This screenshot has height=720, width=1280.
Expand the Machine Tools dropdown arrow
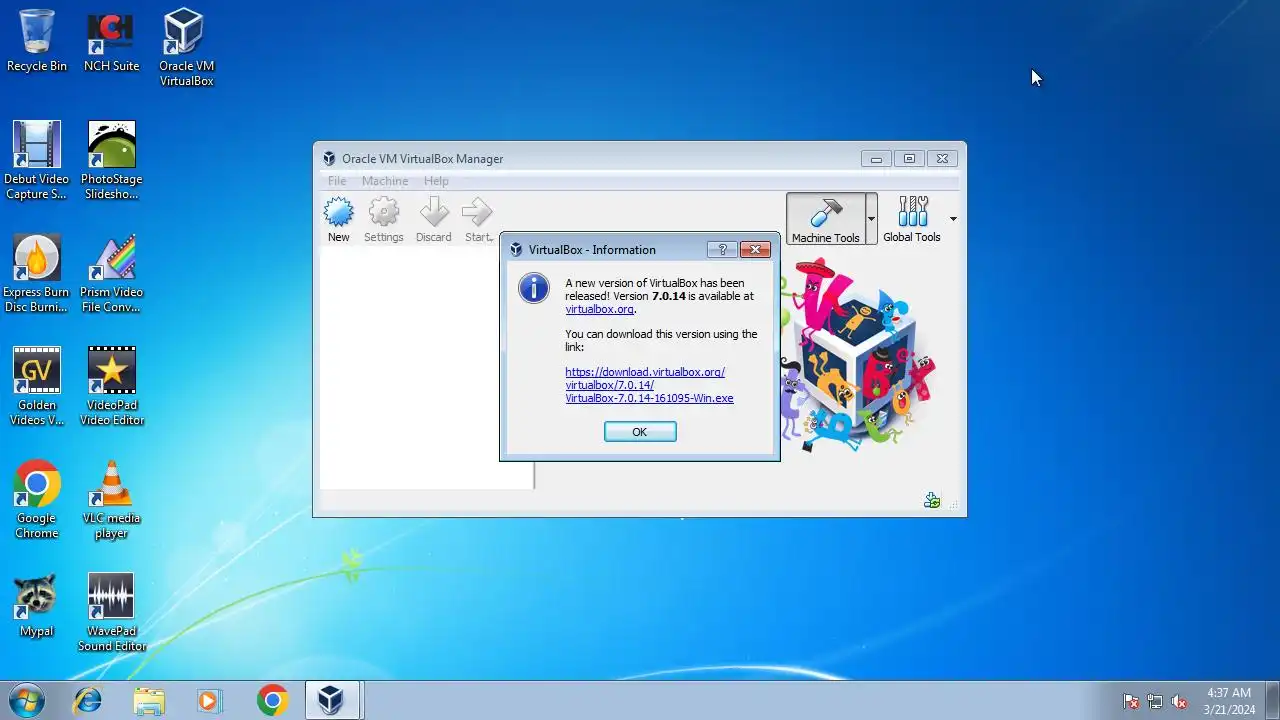tap(871, 219)
